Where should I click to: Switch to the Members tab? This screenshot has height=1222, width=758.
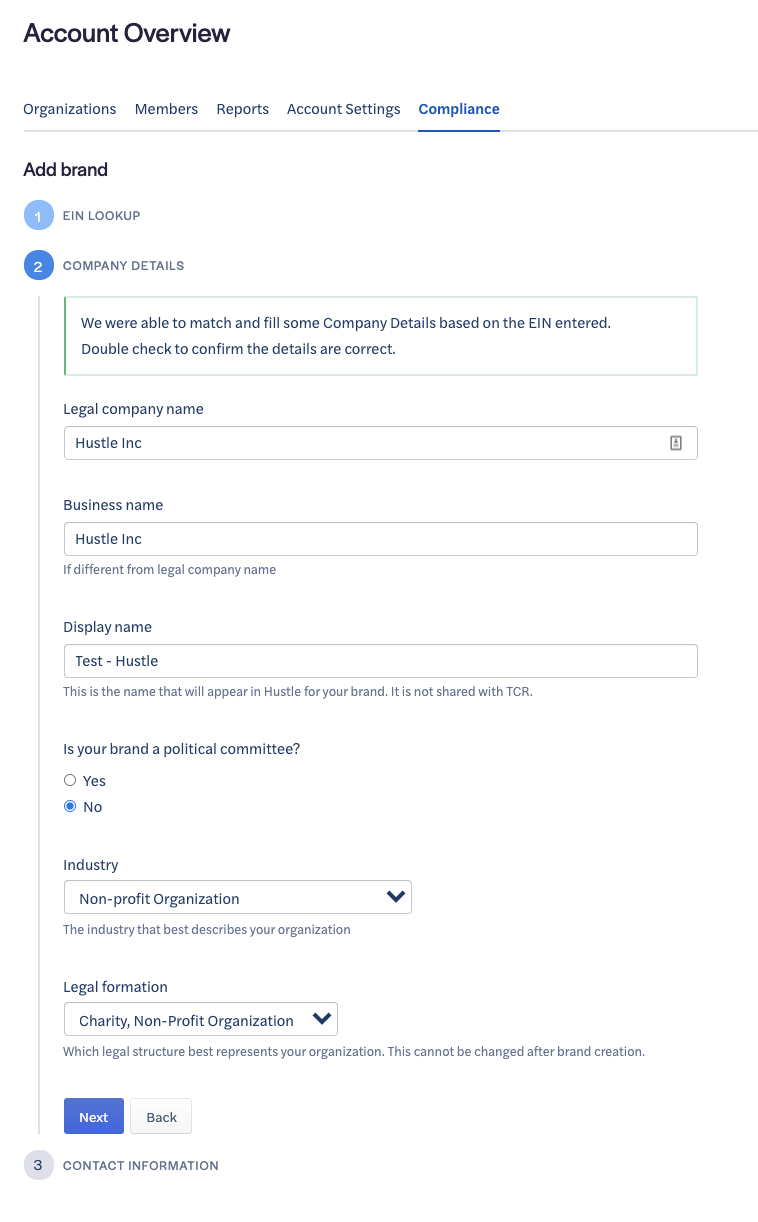click(x=166, y=109)
